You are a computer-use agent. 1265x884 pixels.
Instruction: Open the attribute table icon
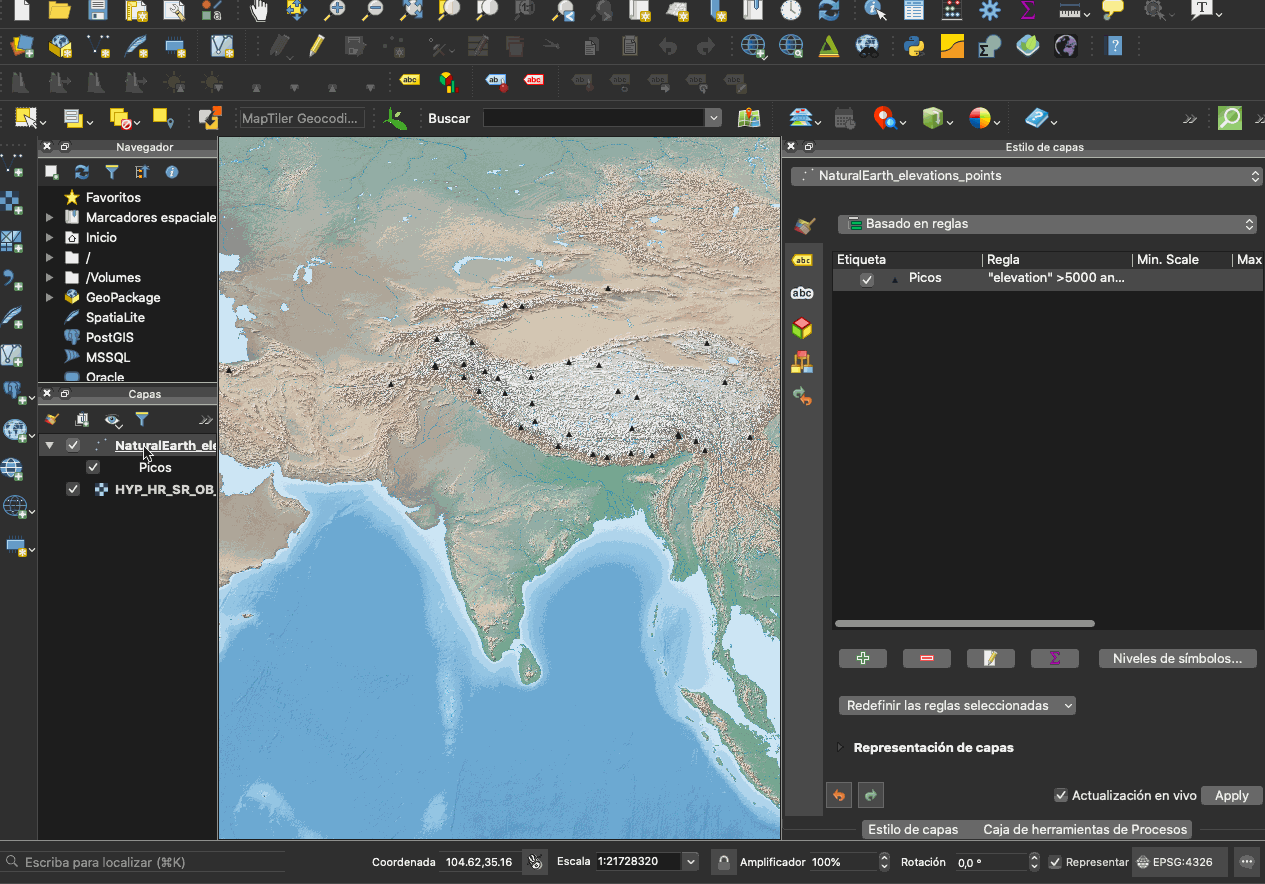pyautogui.click(x=914, y=11)
